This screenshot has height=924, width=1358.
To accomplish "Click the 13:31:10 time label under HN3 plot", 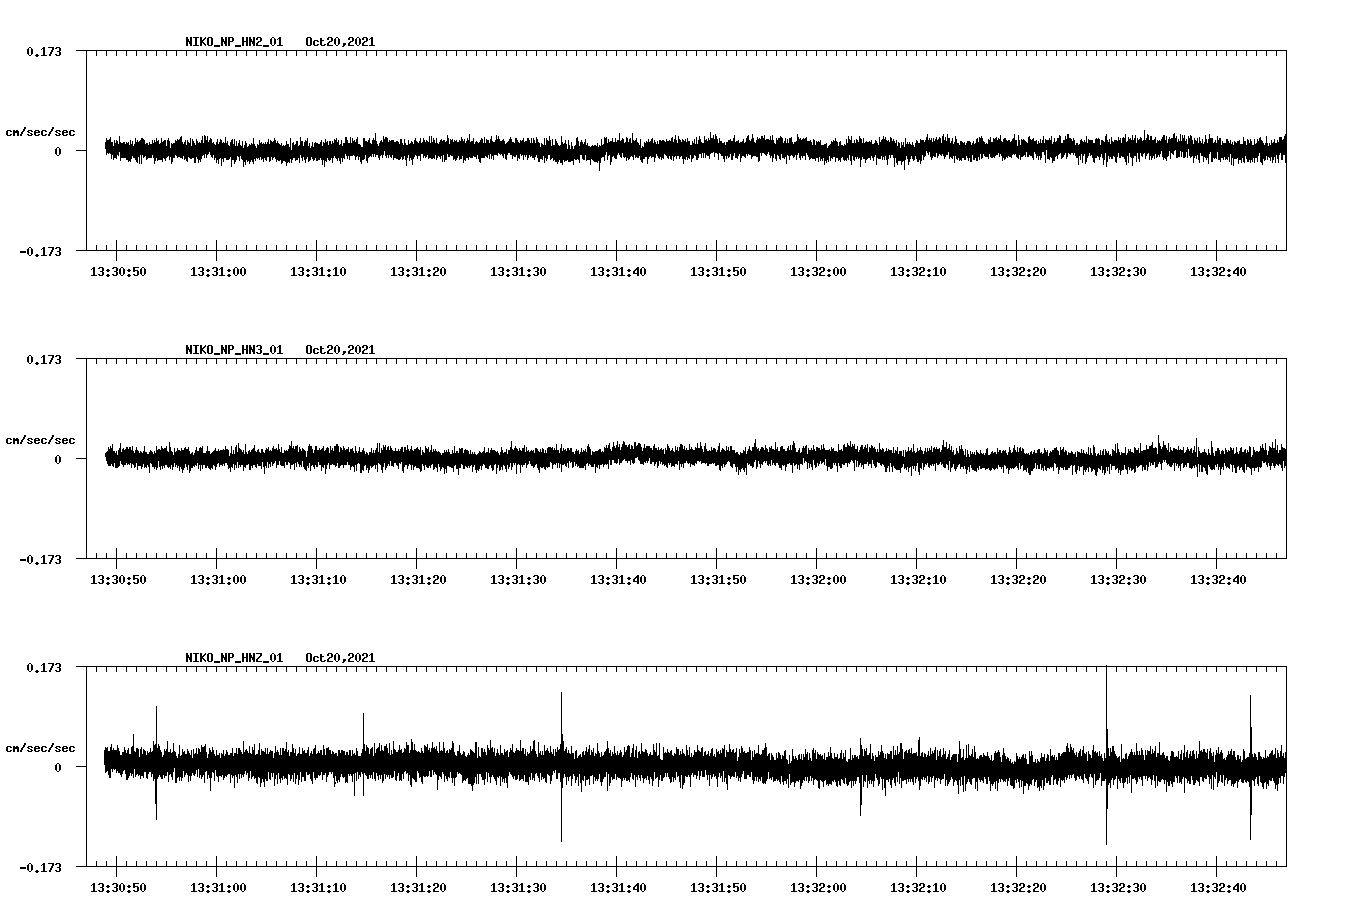I will coord(318,580).
